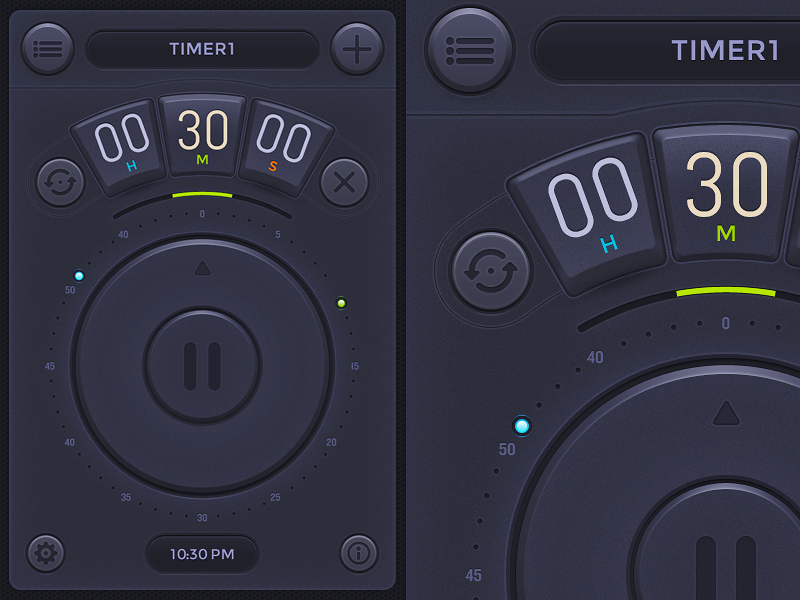This screenshot has height=600, width=800.
Task: Click the blue dial marker in zoomed view
Action: [522, 426]
